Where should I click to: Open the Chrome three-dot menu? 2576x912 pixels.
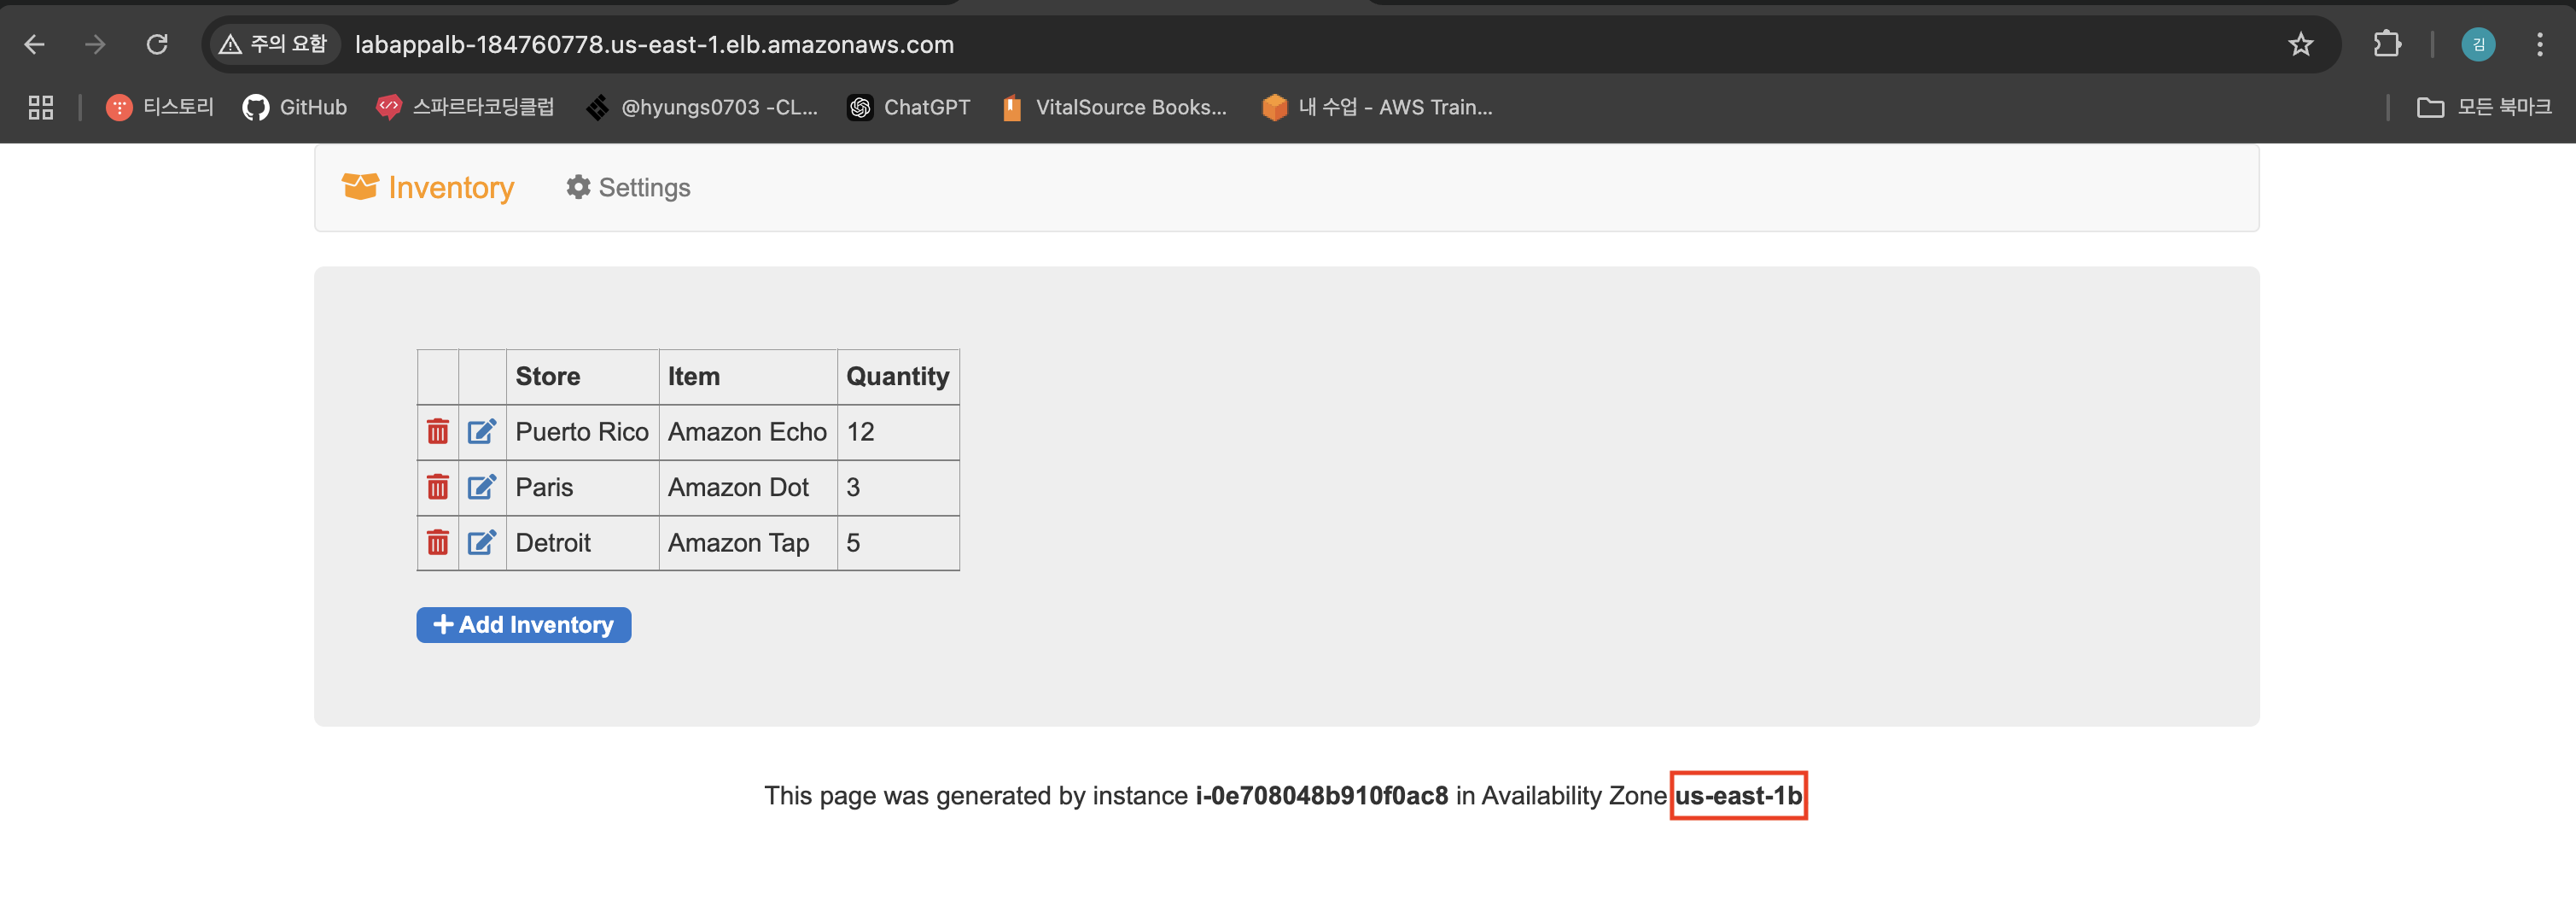click(x=2539, y=45)
